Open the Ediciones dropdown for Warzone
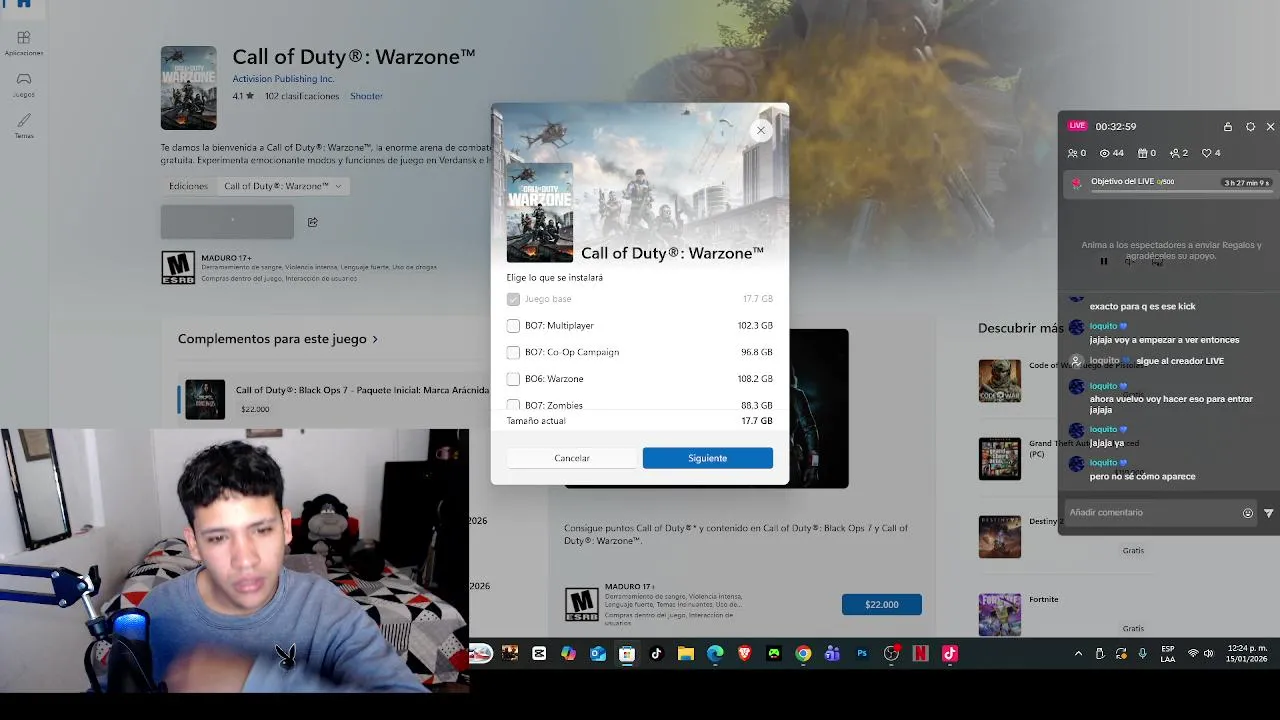The image size is (1280, 720). click(283, 186)
